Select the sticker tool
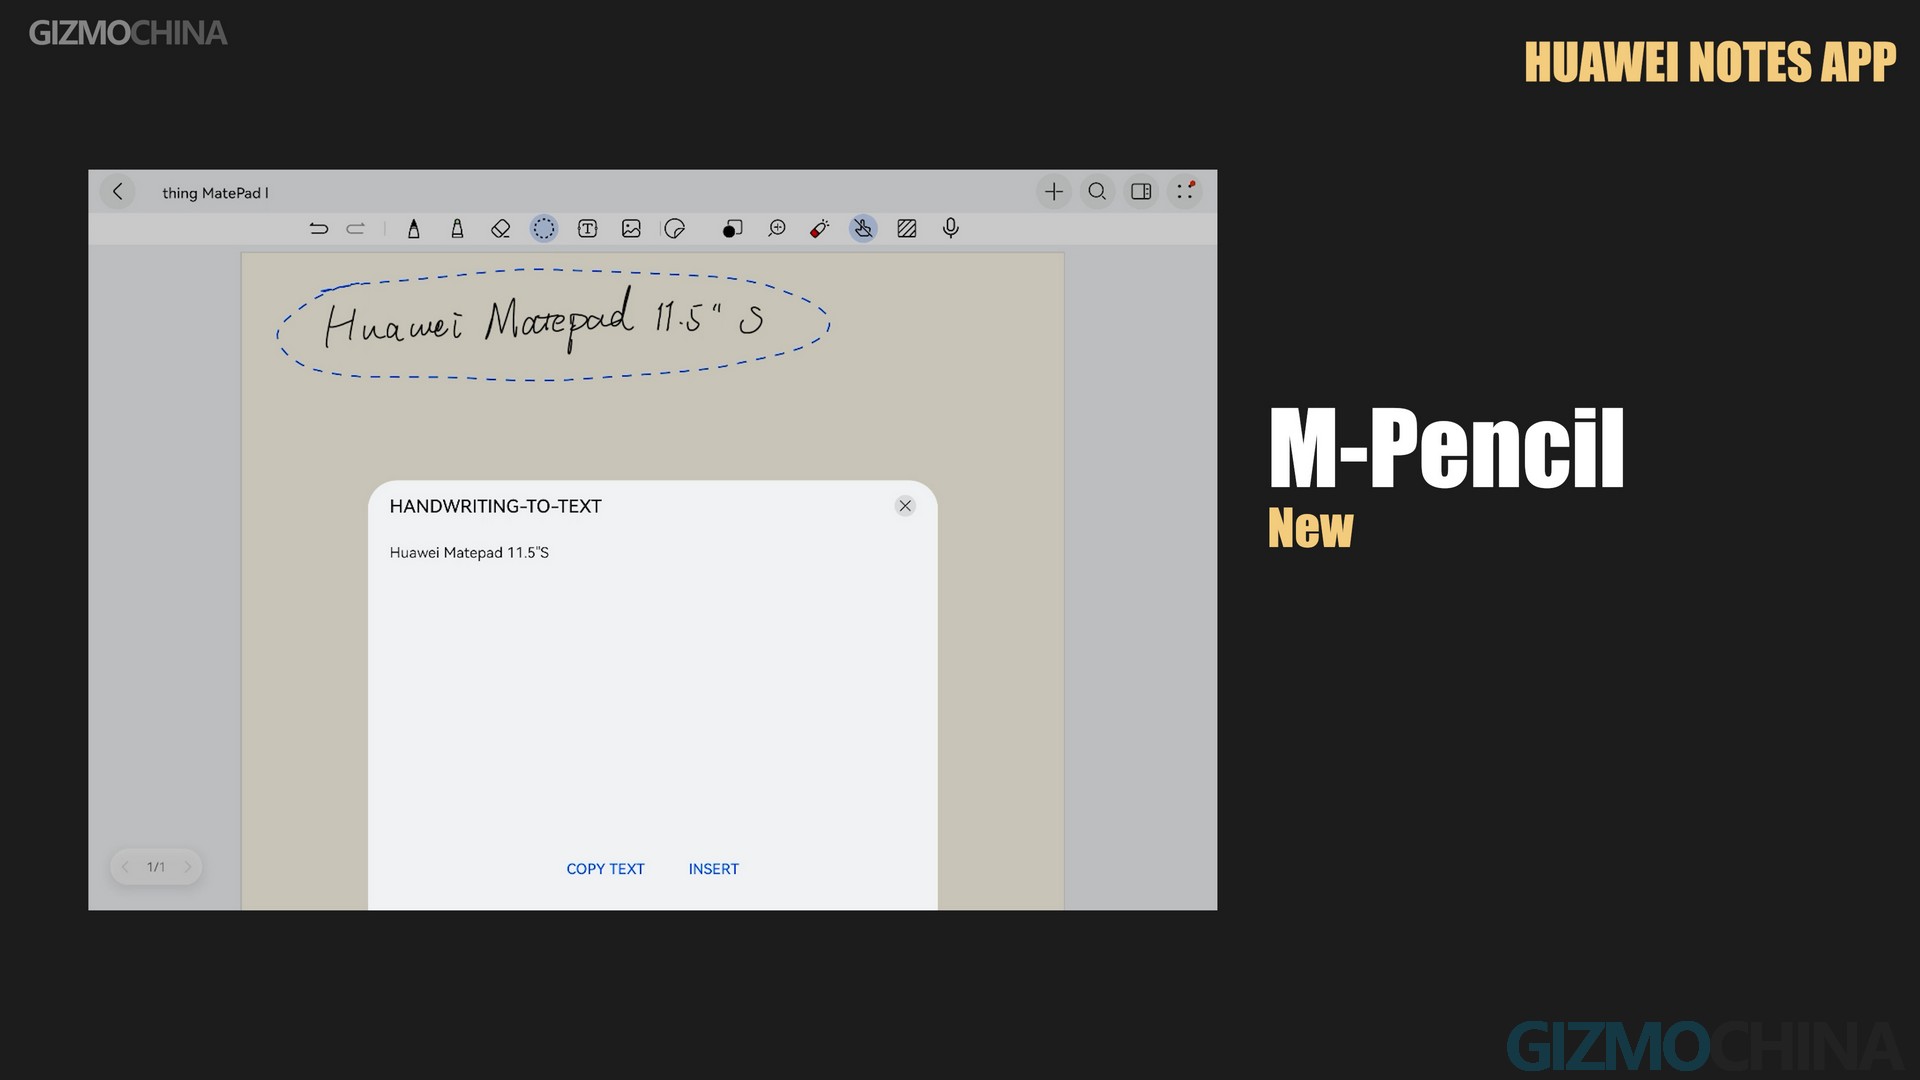 pos(675,228)
